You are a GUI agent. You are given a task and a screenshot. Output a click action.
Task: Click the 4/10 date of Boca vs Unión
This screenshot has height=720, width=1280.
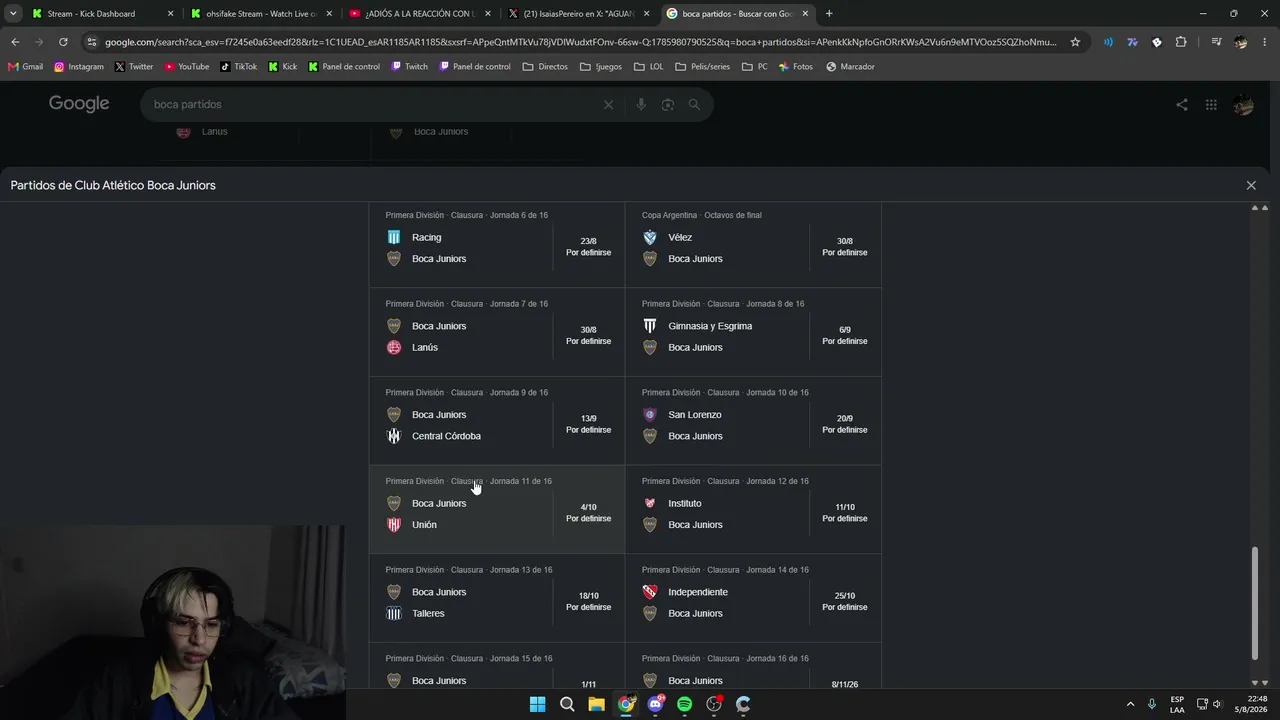pos(588,507)
